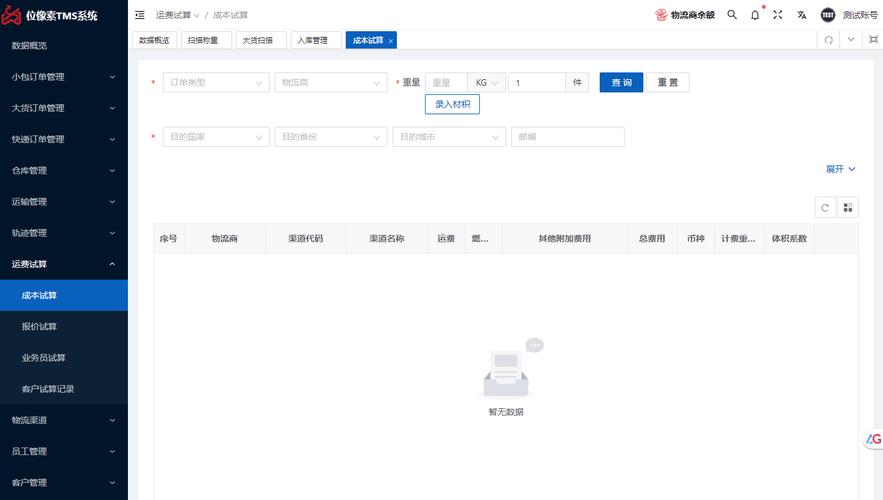Click 渠道名称 column header
Screen dimensions: 883x500
387,238
